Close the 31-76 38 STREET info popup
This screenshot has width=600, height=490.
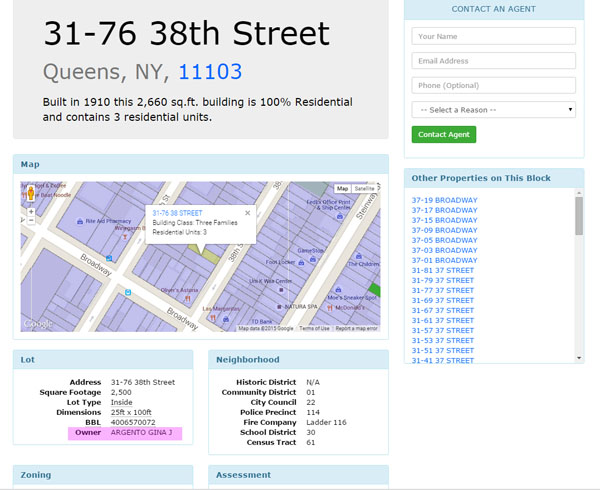tap(247, 211)
